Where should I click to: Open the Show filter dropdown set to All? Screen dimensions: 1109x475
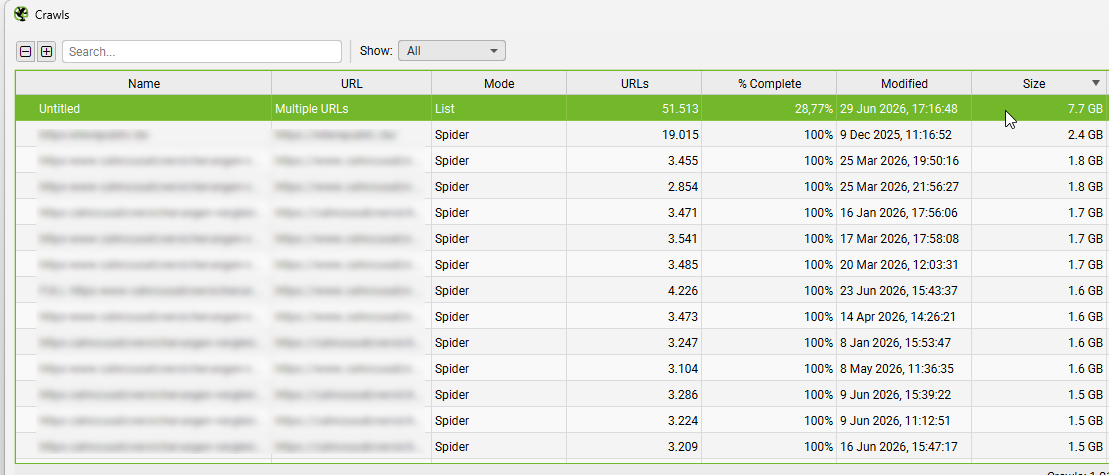point(452,51)
